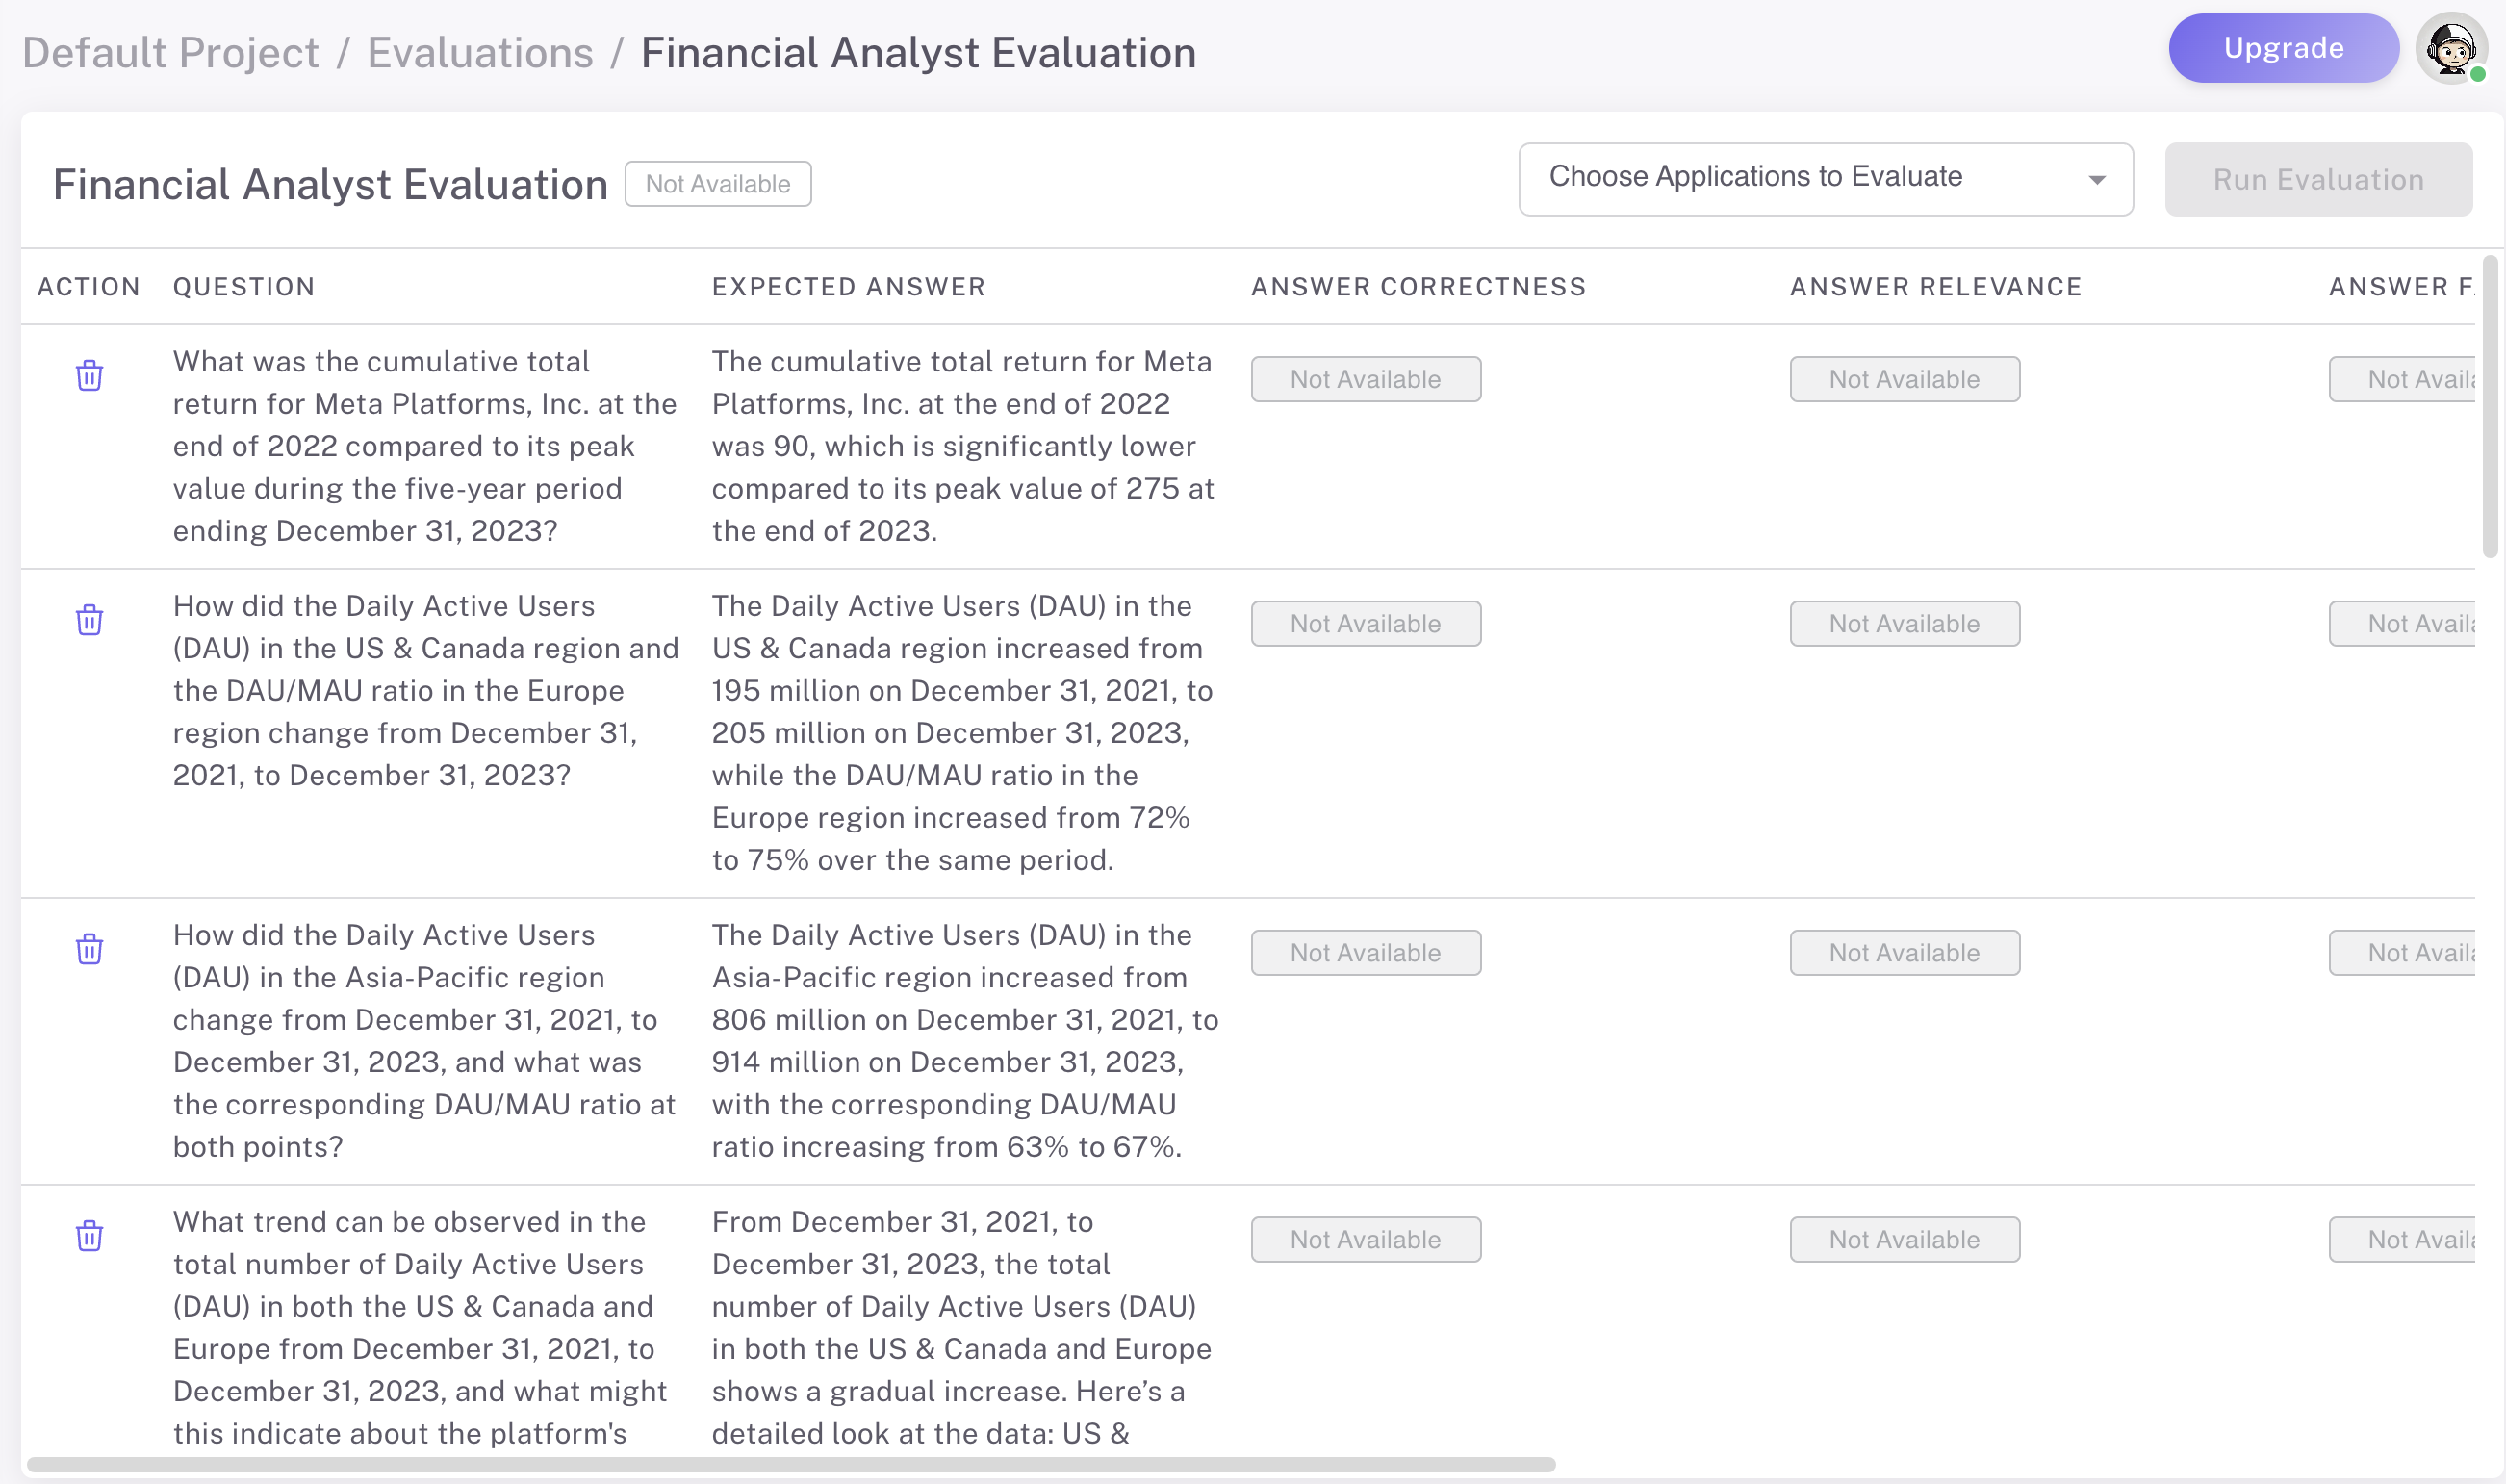Image resolution: width=2506 pixels, height=1484 pixels.
Task: Click the Answer Correctness column header
Action: 1418,287
